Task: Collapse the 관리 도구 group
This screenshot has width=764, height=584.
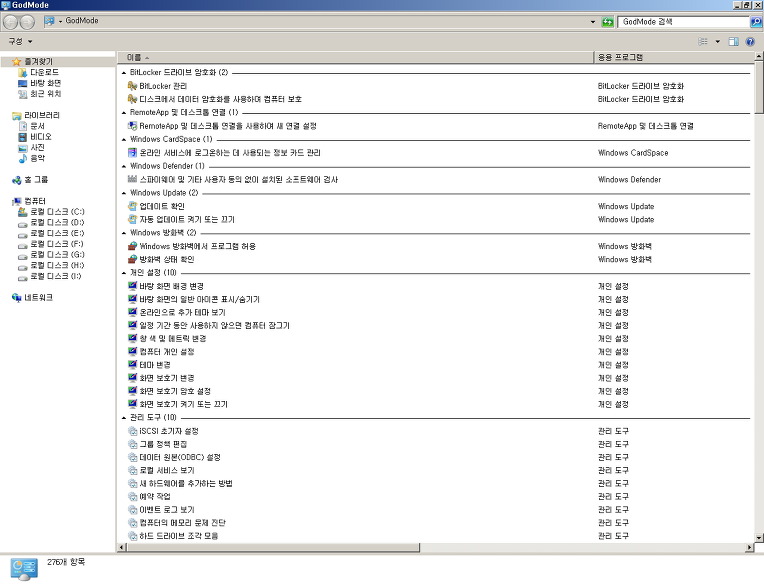Action: [x=124, y=417]
